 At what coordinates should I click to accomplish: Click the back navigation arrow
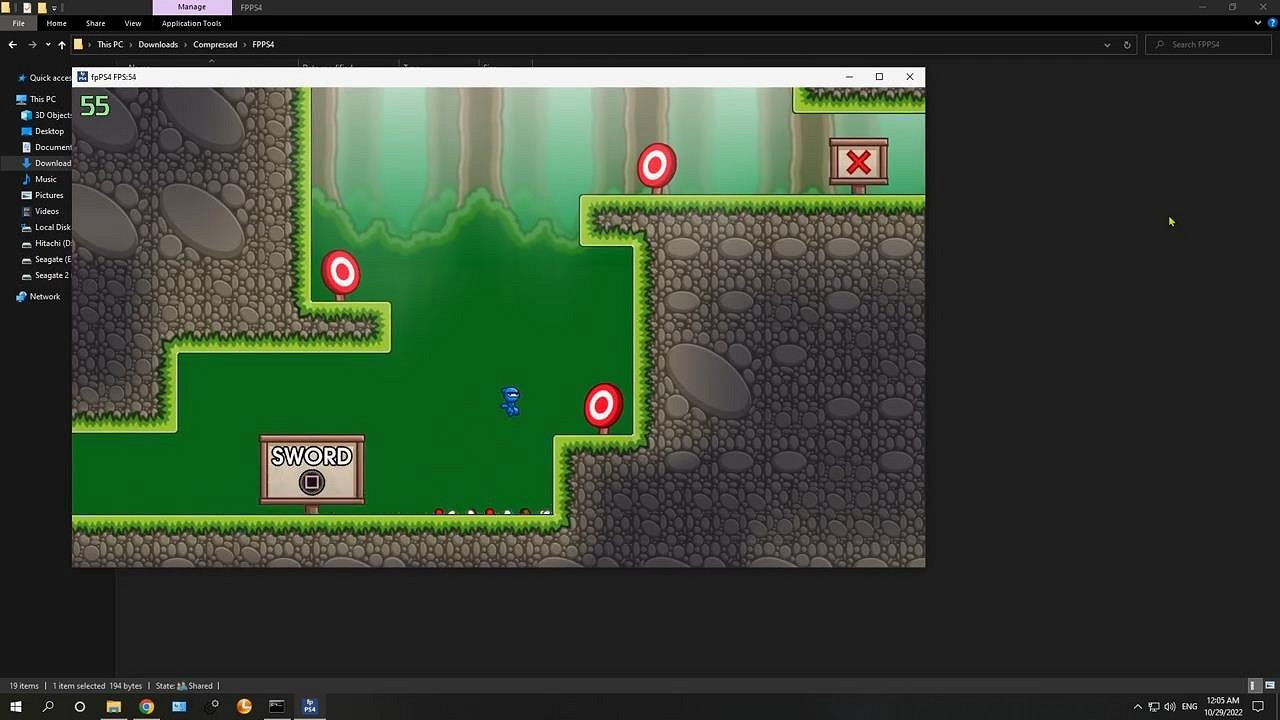pos(12,45)
